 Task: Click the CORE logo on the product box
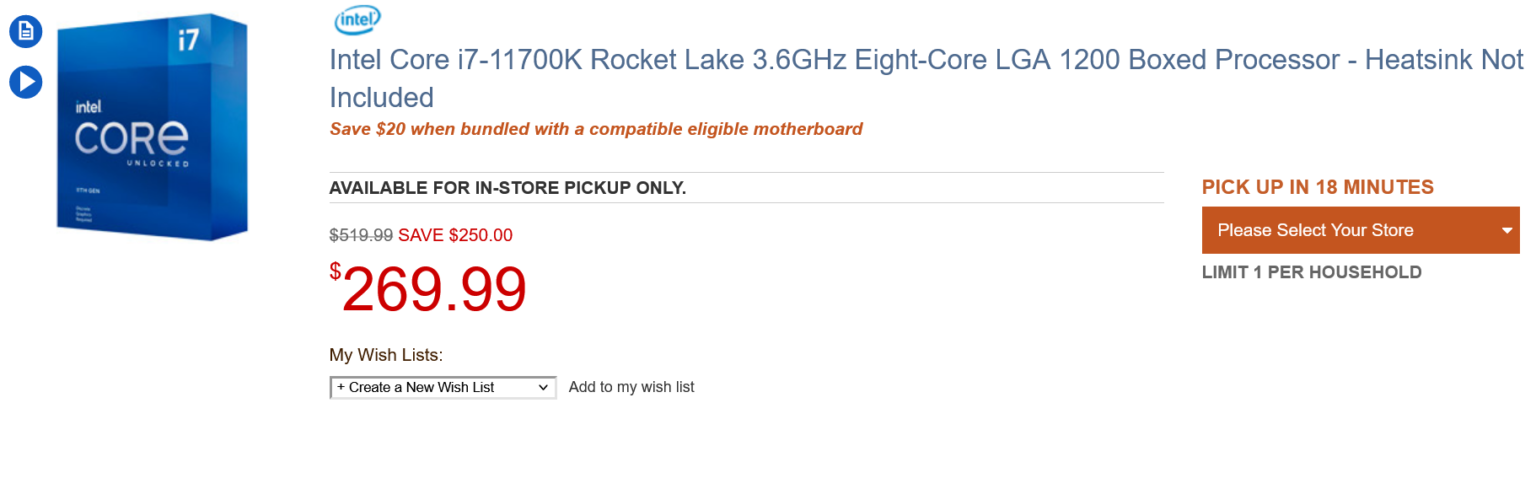(x=131, y=138)
